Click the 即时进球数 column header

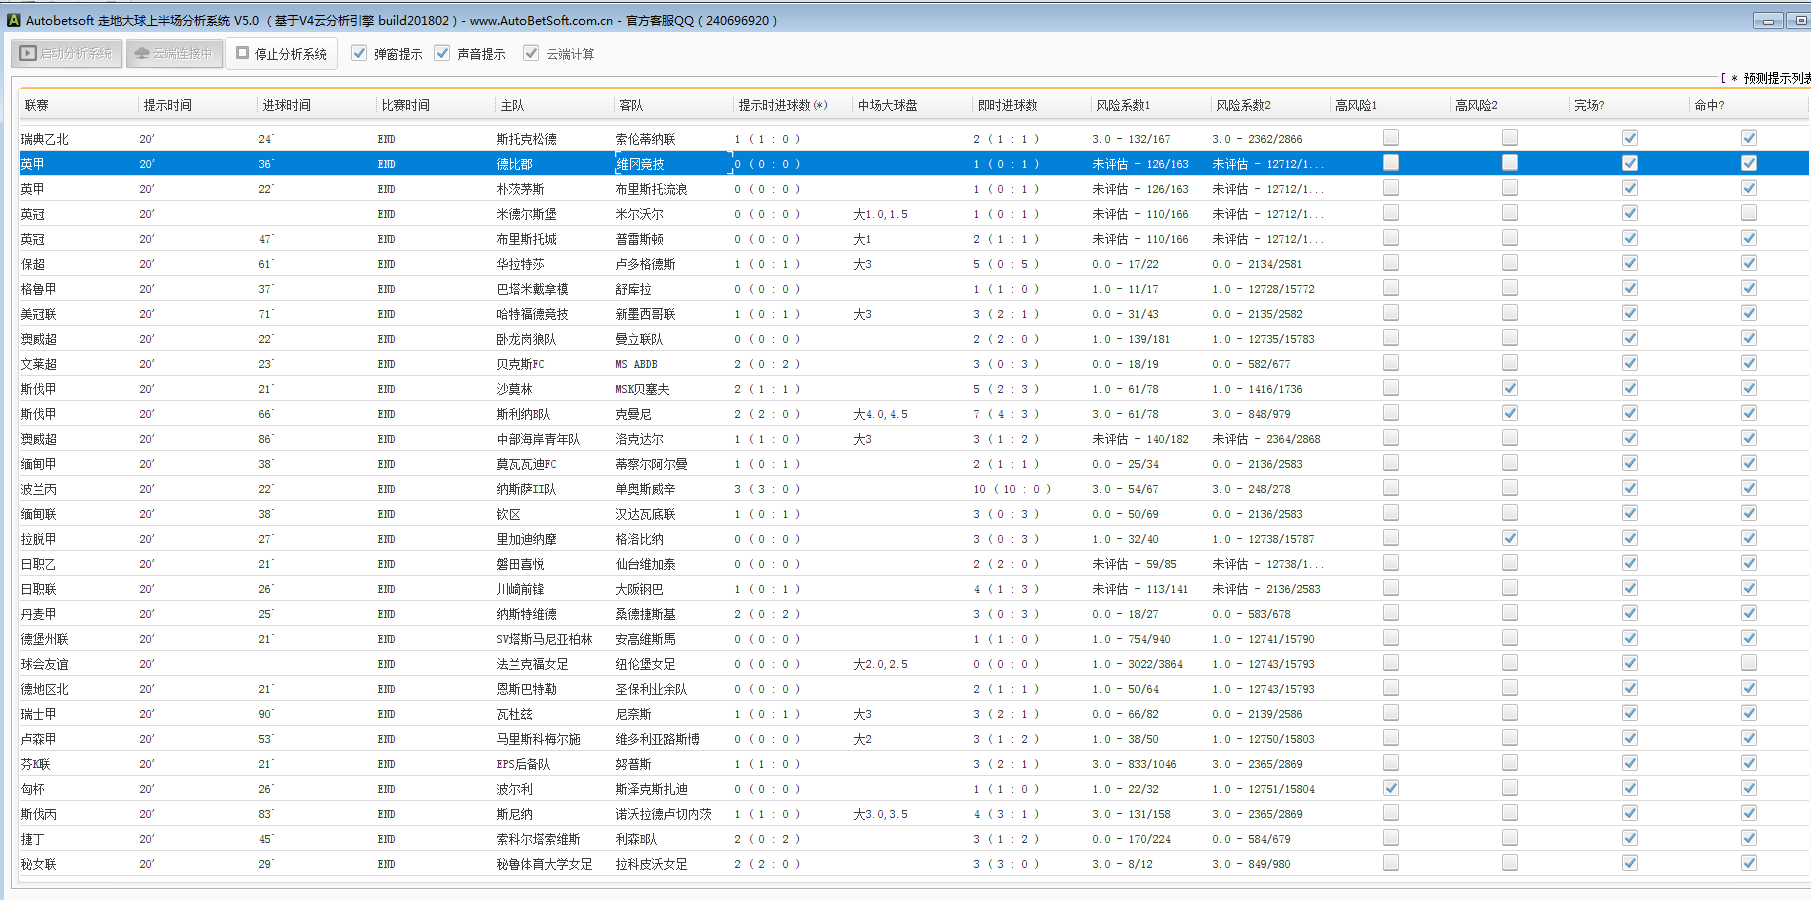coord(1007,105)
